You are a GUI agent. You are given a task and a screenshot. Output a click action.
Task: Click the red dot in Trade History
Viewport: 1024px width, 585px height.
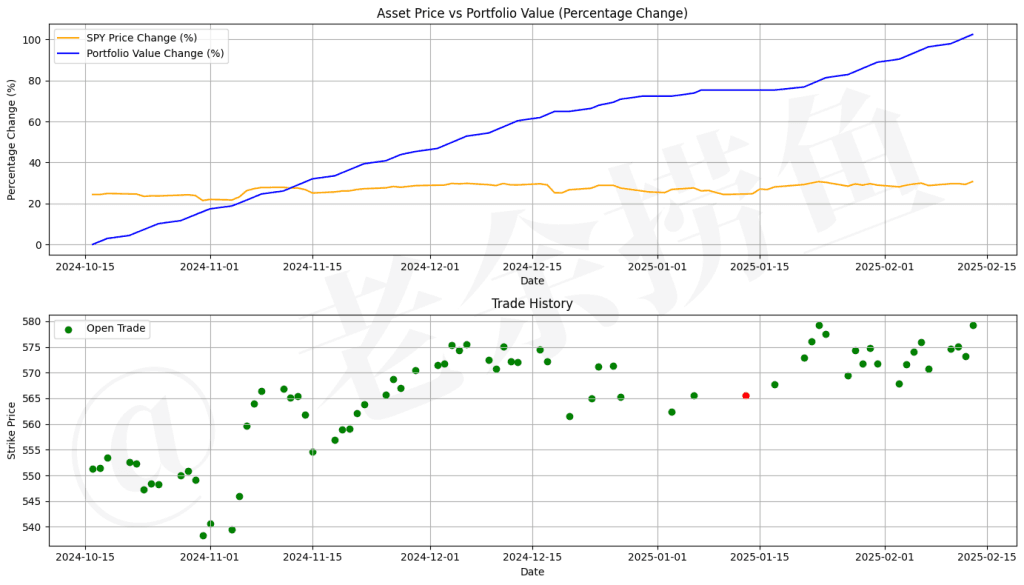pos(746,396)
